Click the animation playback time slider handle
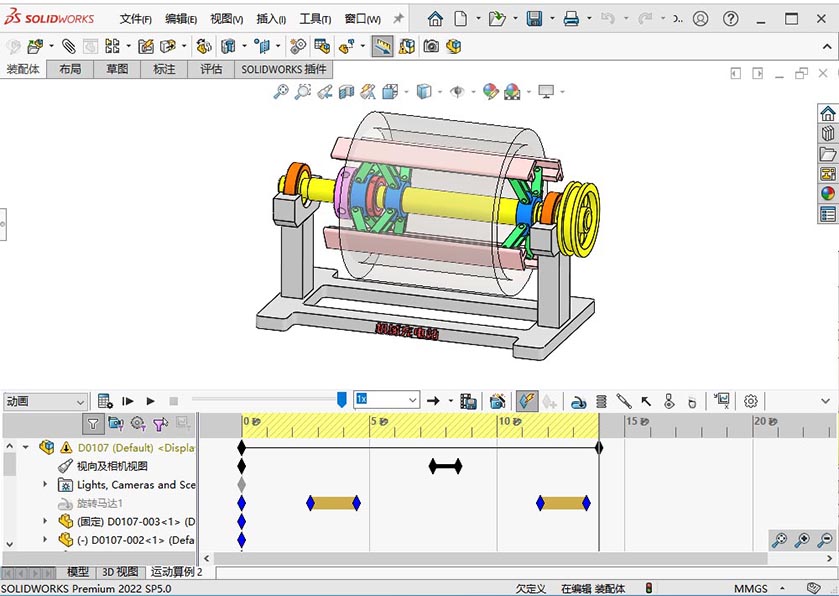This screenshot has height=596, width=839. coord(342,400)
